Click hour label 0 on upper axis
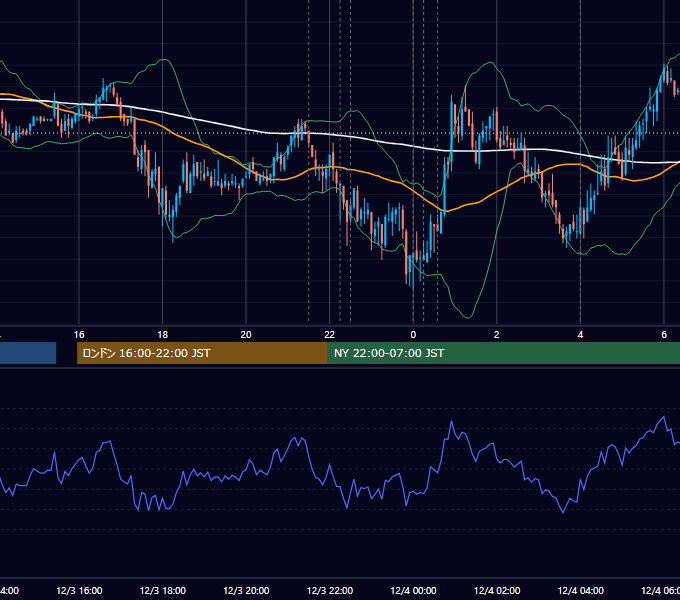Viewport: 680px width, 600px height. [413, 335]
